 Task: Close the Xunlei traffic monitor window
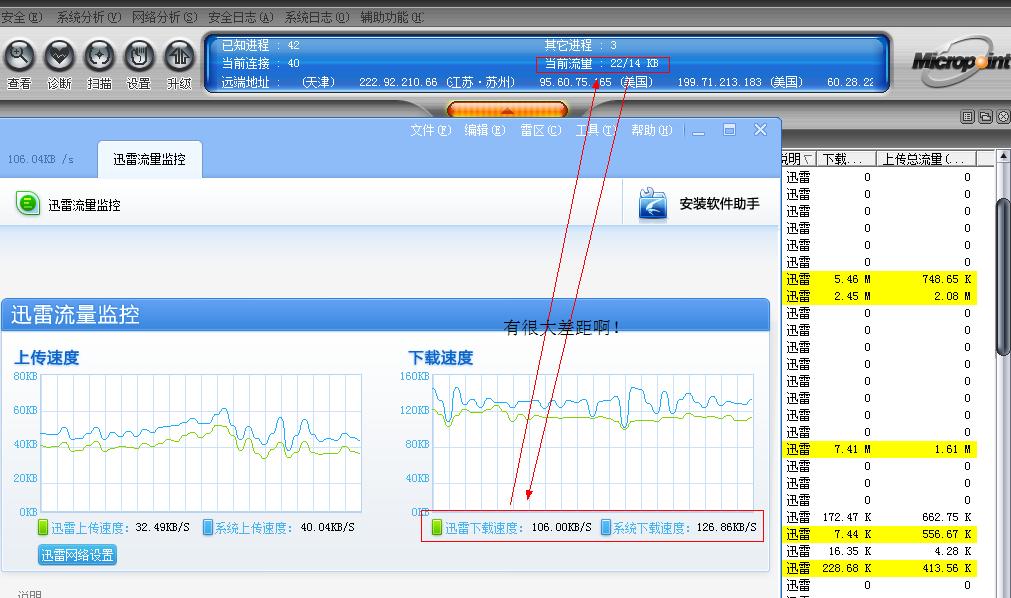coord(760,130)
